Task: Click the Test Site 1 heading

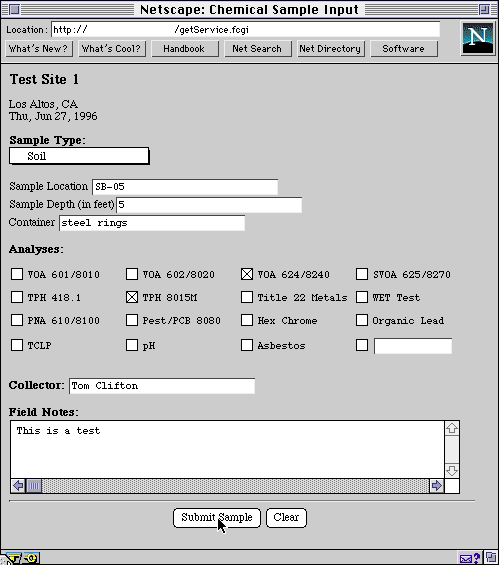Action: click(44, 79)
